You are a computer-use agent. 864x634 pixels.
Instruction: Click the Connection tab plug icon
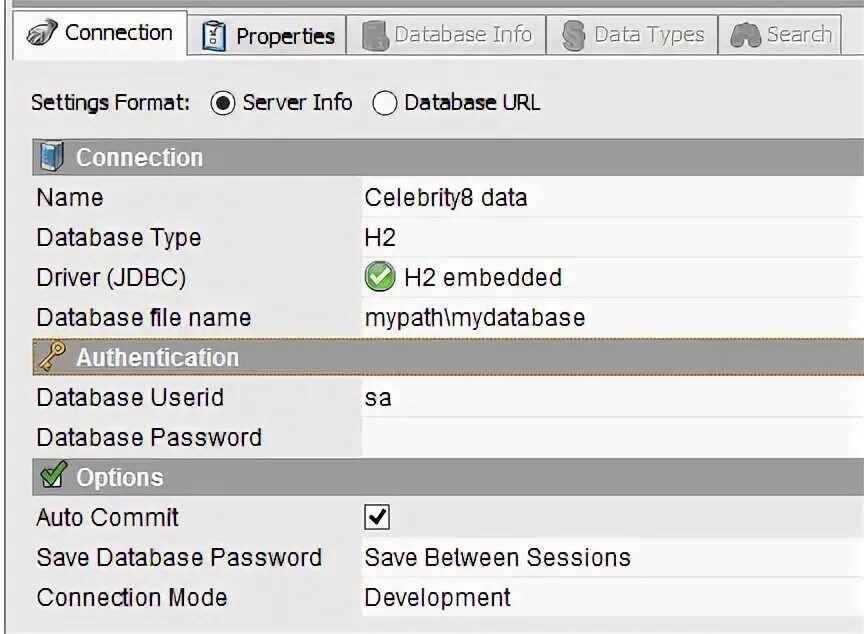click(x=41, y=33)
